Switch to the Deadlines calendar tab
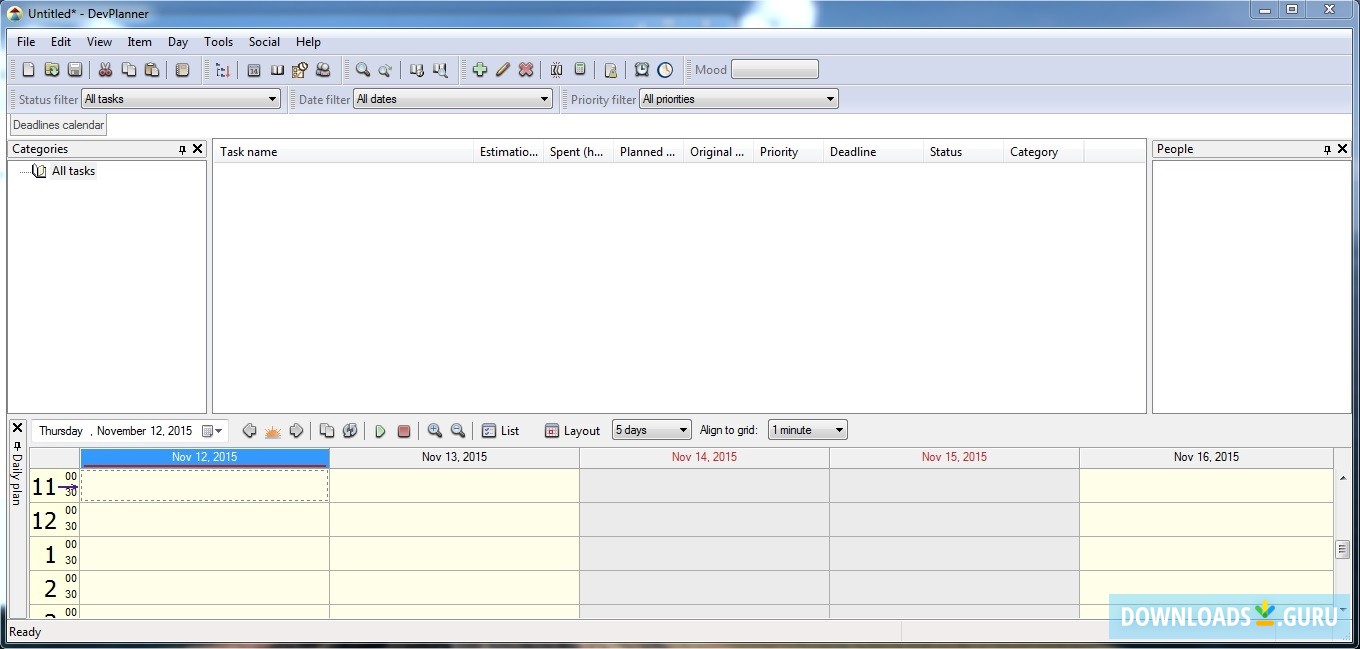1360x649 pixels. point(57,124)
